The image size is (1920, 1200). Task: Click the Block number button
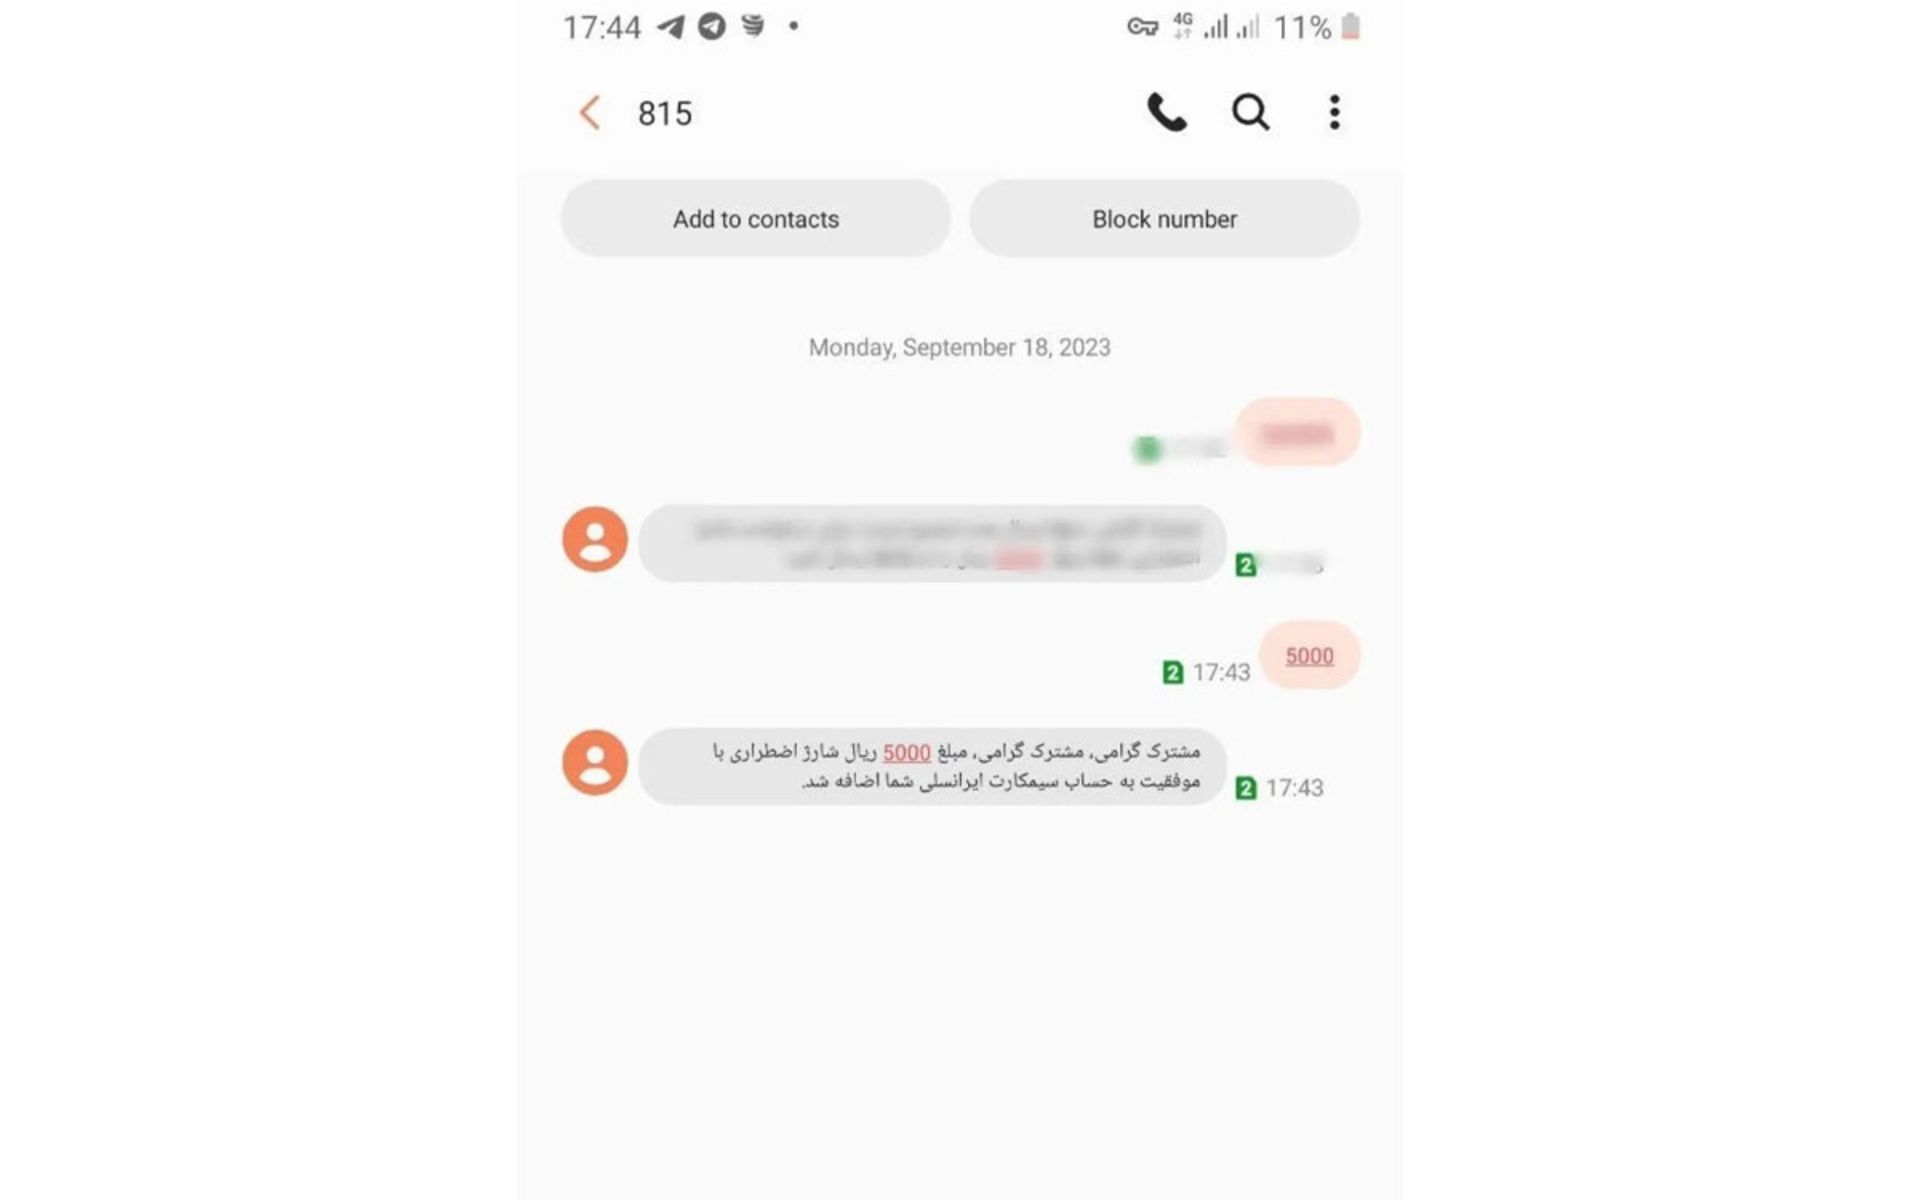pyautogui.click(x=1163, y=217)
